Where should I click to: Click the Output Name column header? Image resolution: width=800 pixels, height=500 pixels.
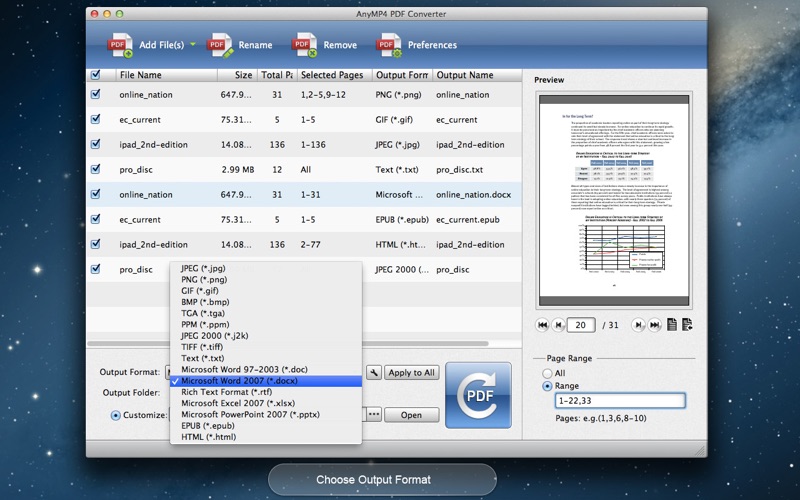477,75
